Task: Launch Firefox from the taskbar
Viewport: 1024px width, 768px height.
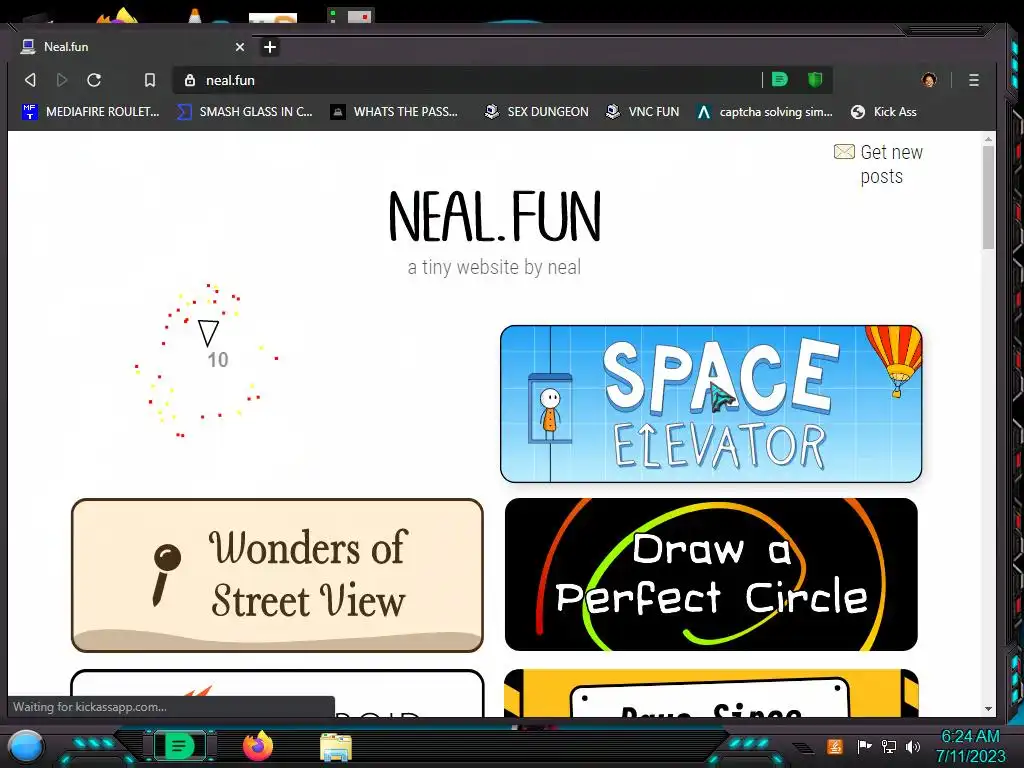Action: tap(258, 746)
